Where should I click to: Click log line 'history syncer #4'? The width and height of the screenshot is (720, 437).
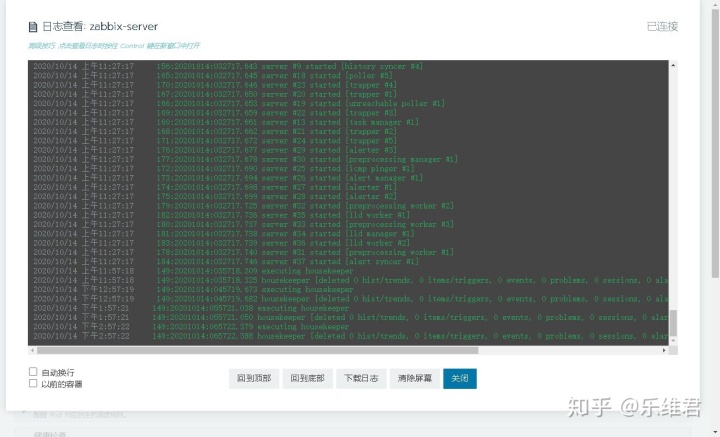(x=228, y=66)
